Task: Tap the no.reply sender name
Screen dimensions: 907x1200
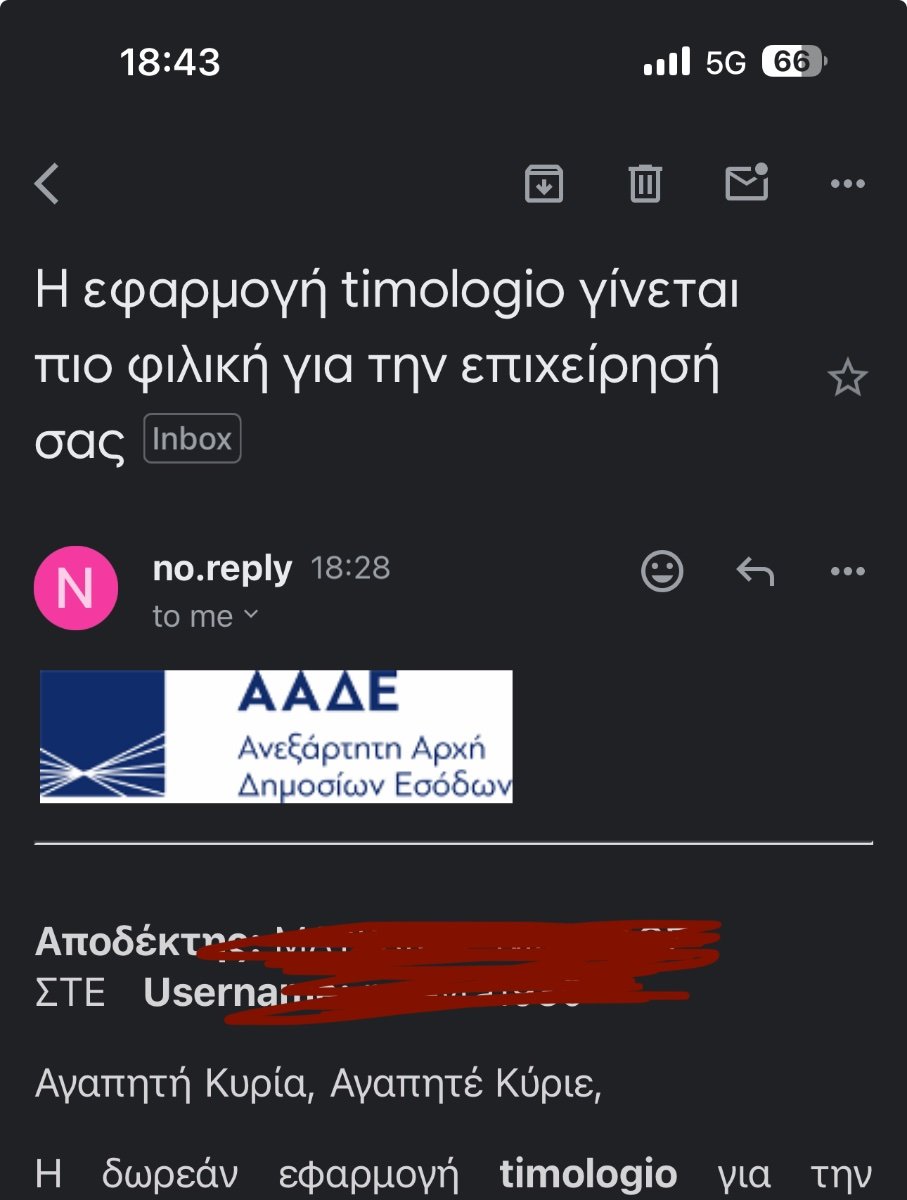Action: click(x=222, y=569)
